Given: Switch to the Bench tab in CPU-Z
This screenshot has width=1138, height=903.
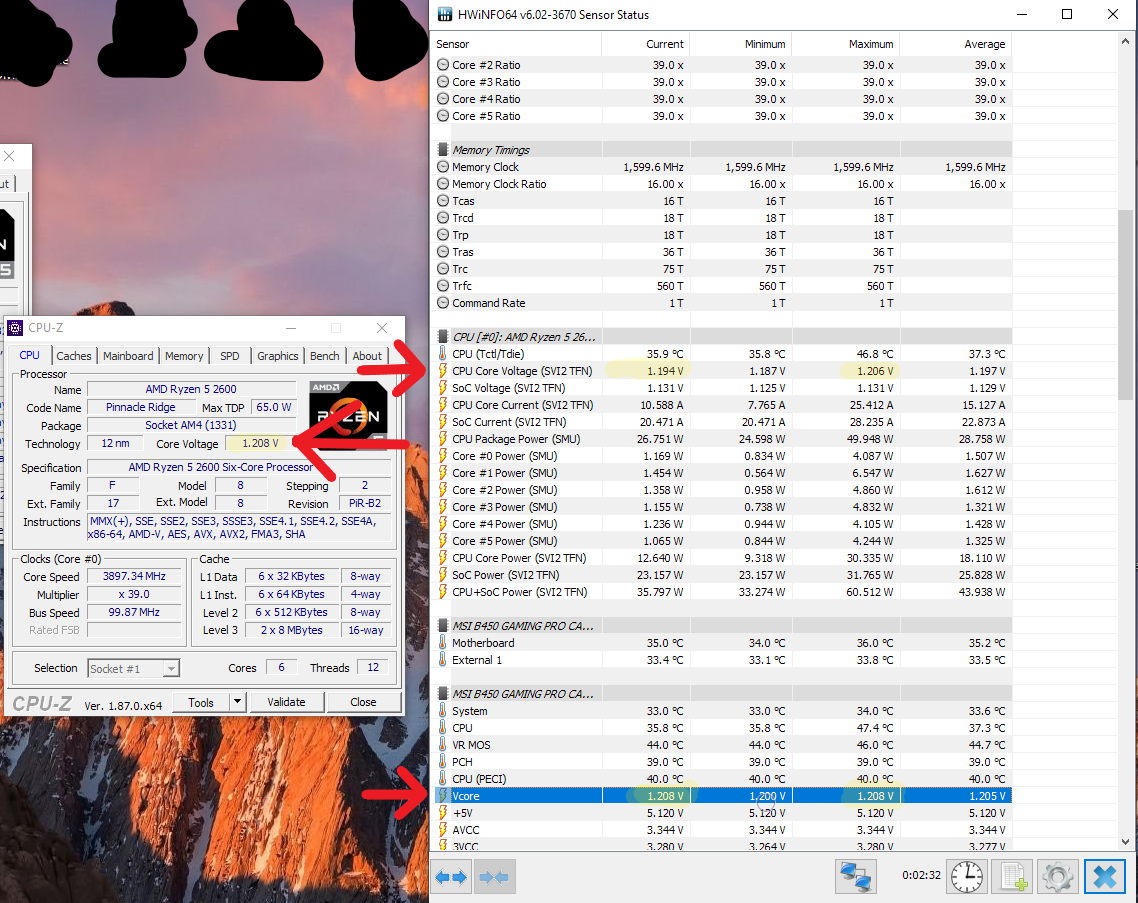Looking at the screenshot, I should (x=324, y=356).
